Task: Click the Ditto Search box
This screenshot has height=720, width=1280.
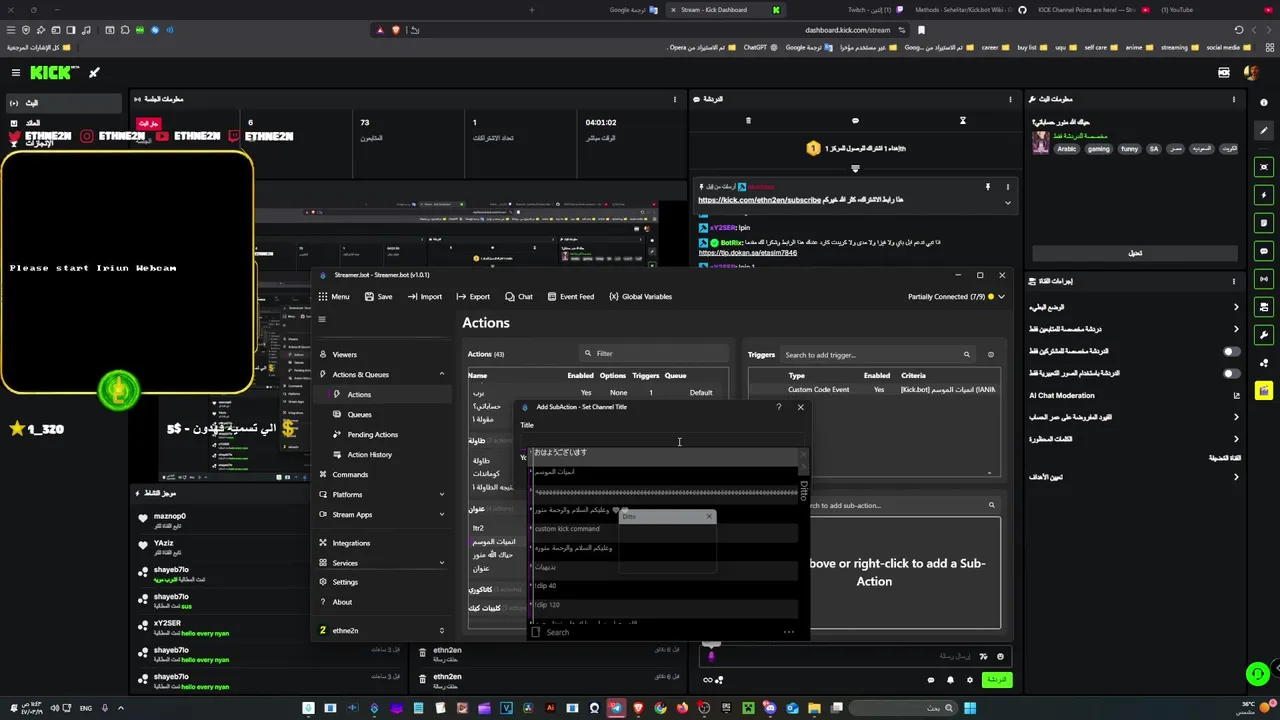Action: click(x=655, y=632)
